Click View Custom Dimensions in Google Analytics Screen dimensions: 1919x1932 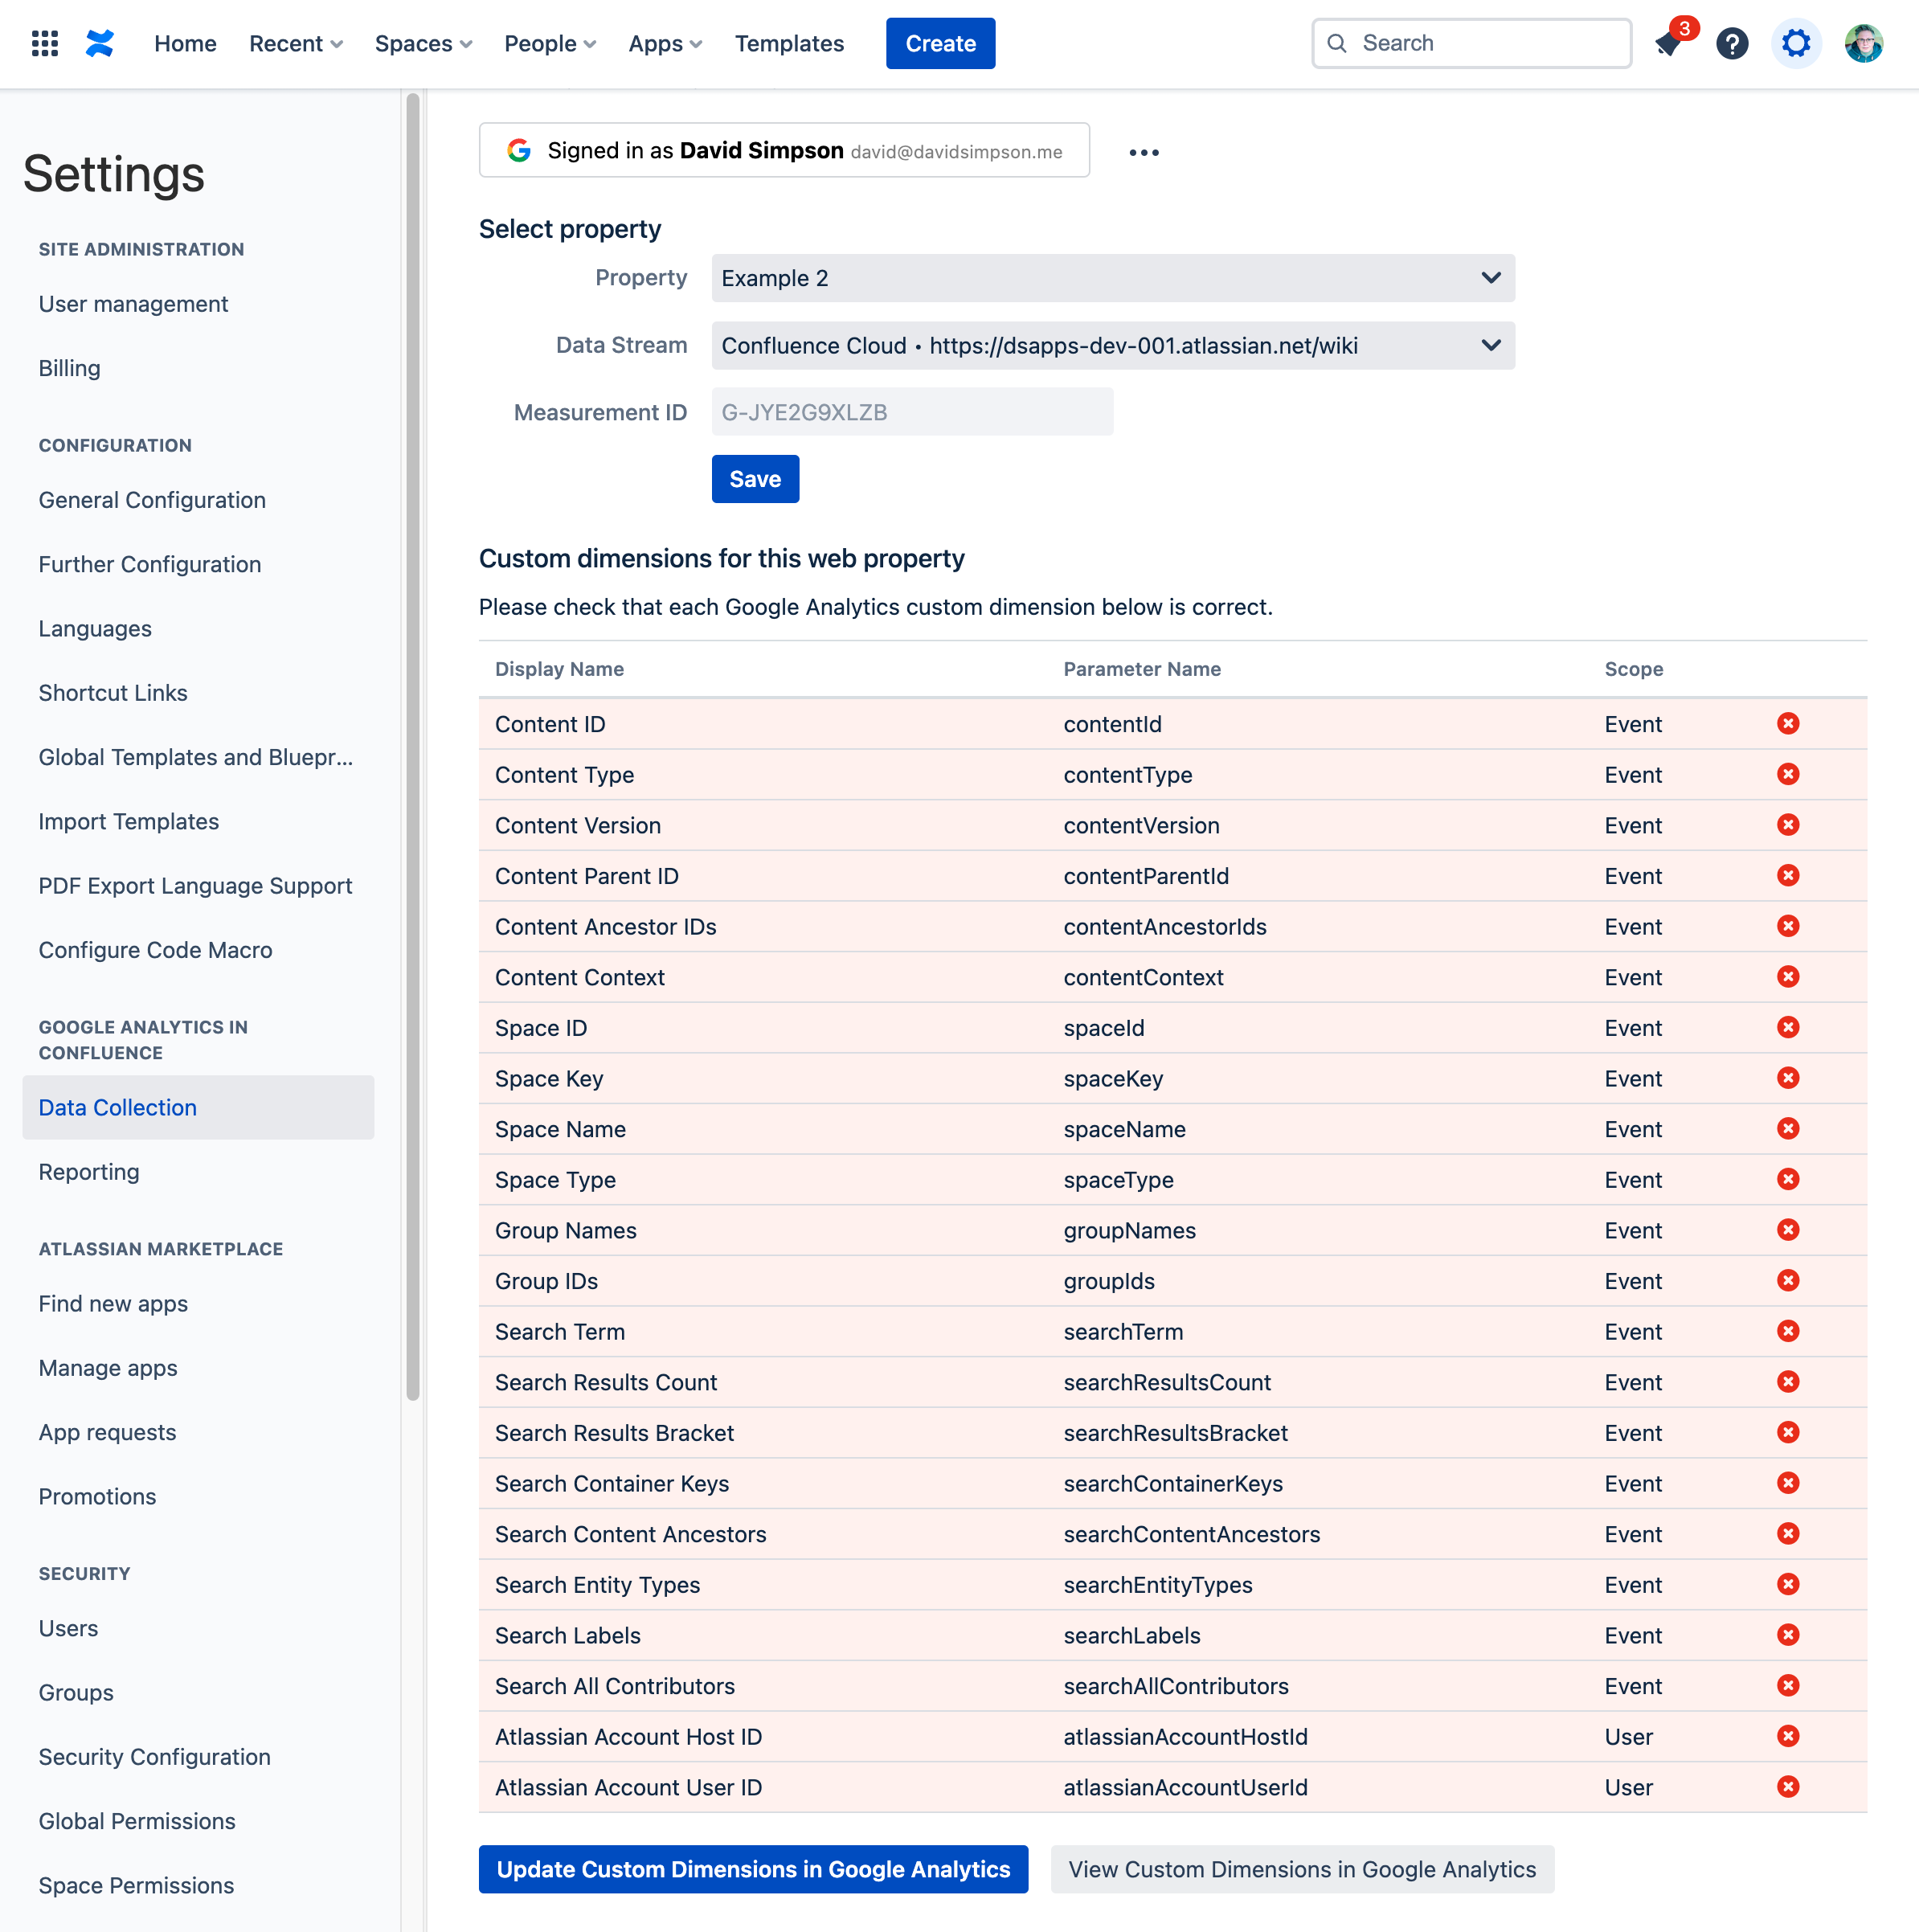(1302, 1869)
